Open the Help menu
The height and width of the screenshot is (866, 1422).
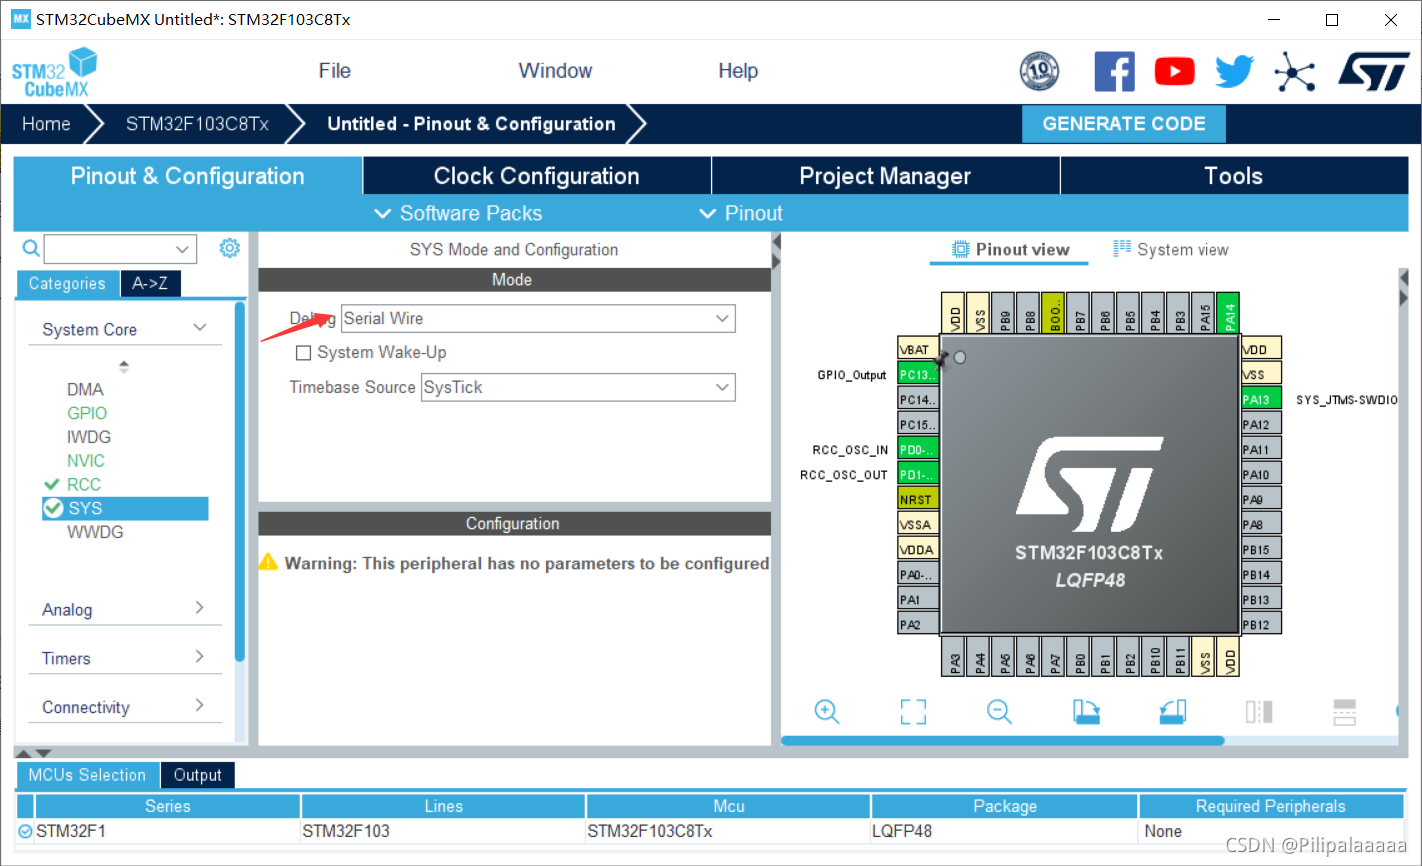click(738, 71)
